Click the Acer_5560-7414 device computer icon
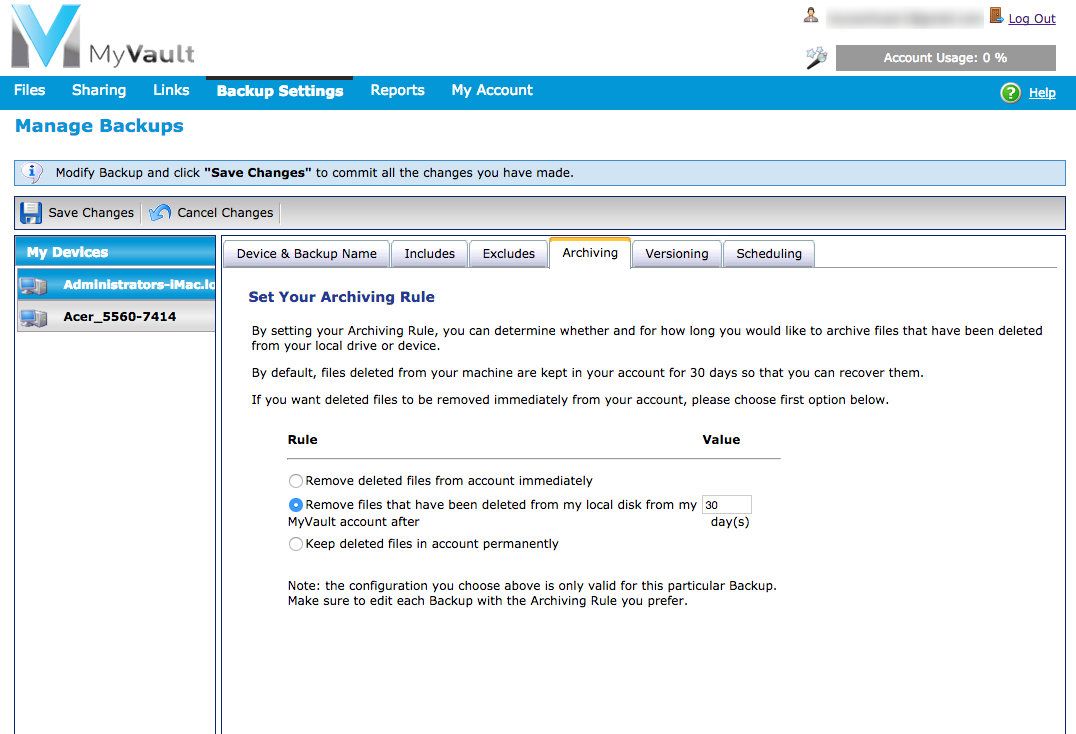1076x734 pixels. click(34, 317)
